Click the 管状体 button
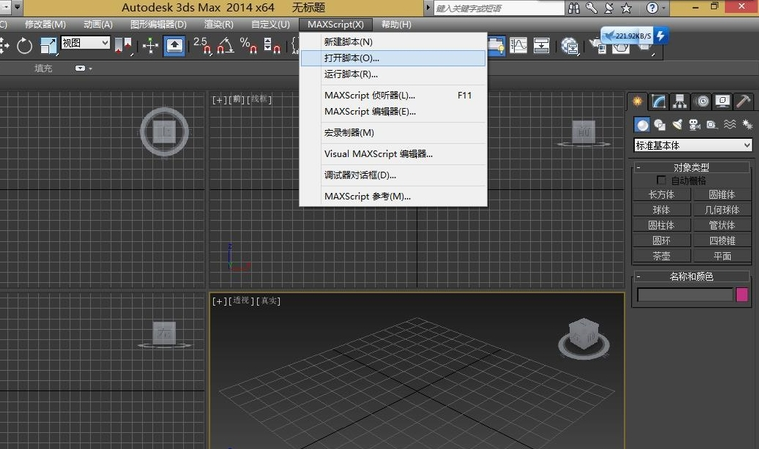The image size is (759, 449). 722,225
